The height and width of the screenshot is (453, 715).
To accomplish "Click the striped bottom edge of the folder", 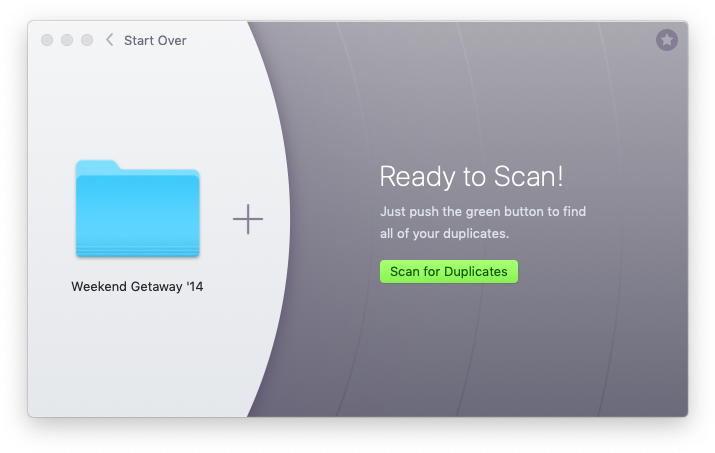I will coord(138,250).
